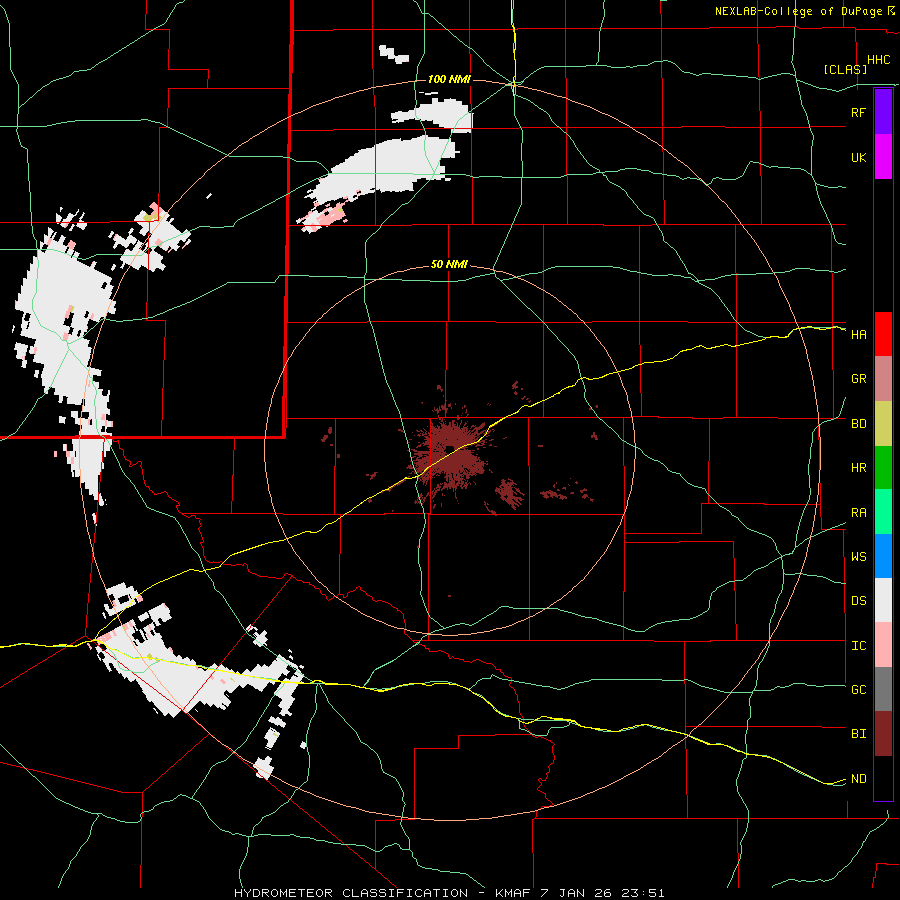This screenshot has width=900, height=900.
Task: Click the black radar site marker at center
Action: point(450,449)
